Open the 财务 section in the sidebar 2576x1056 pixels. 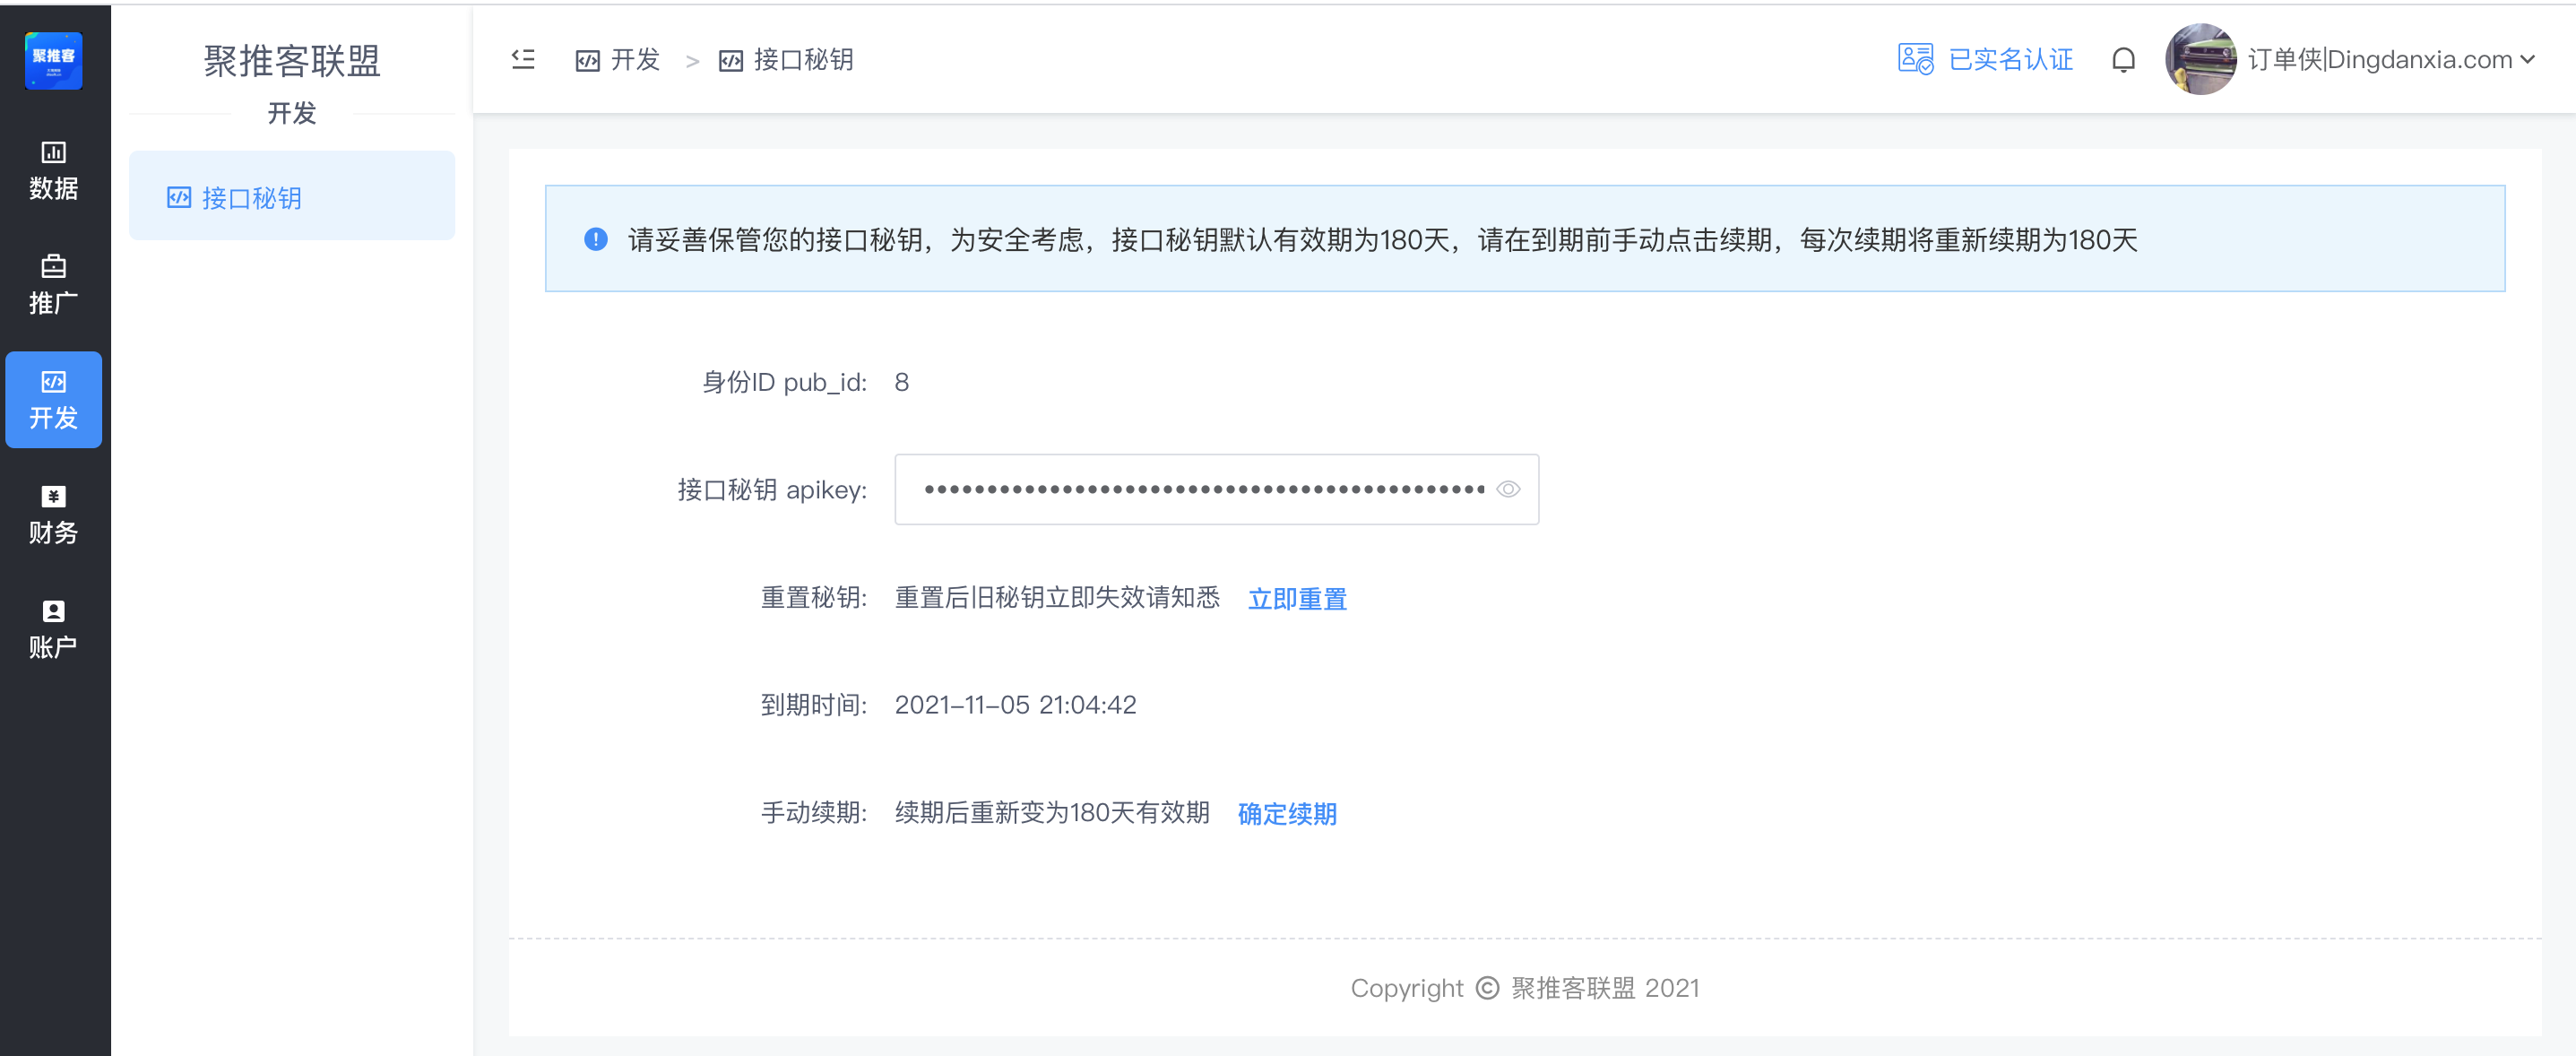(53, 515)
